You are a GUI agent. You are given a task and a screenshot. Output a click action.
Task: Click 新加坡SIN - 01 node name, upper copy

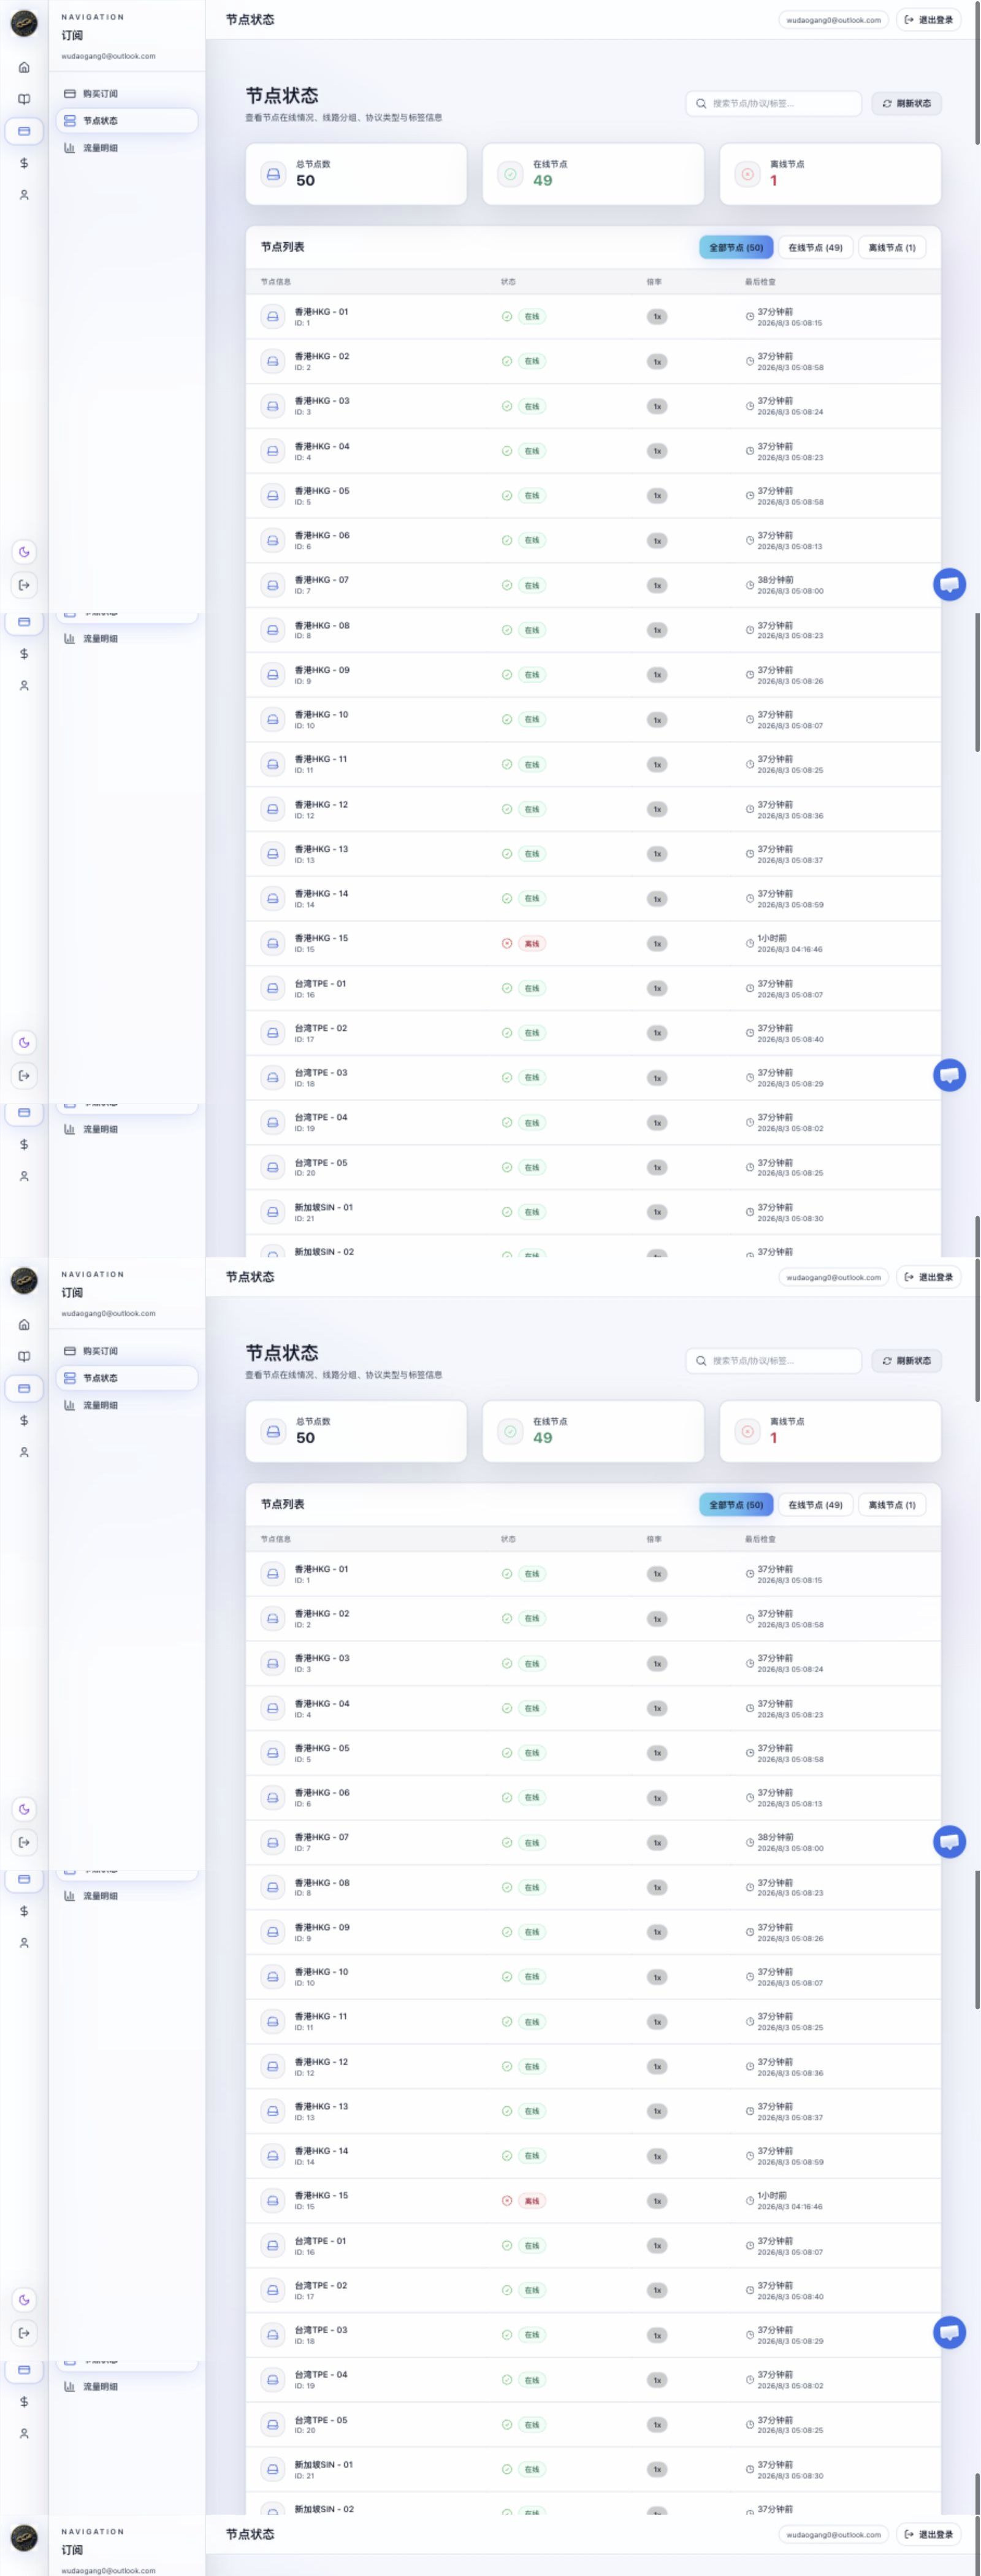tap(323, 1207)
